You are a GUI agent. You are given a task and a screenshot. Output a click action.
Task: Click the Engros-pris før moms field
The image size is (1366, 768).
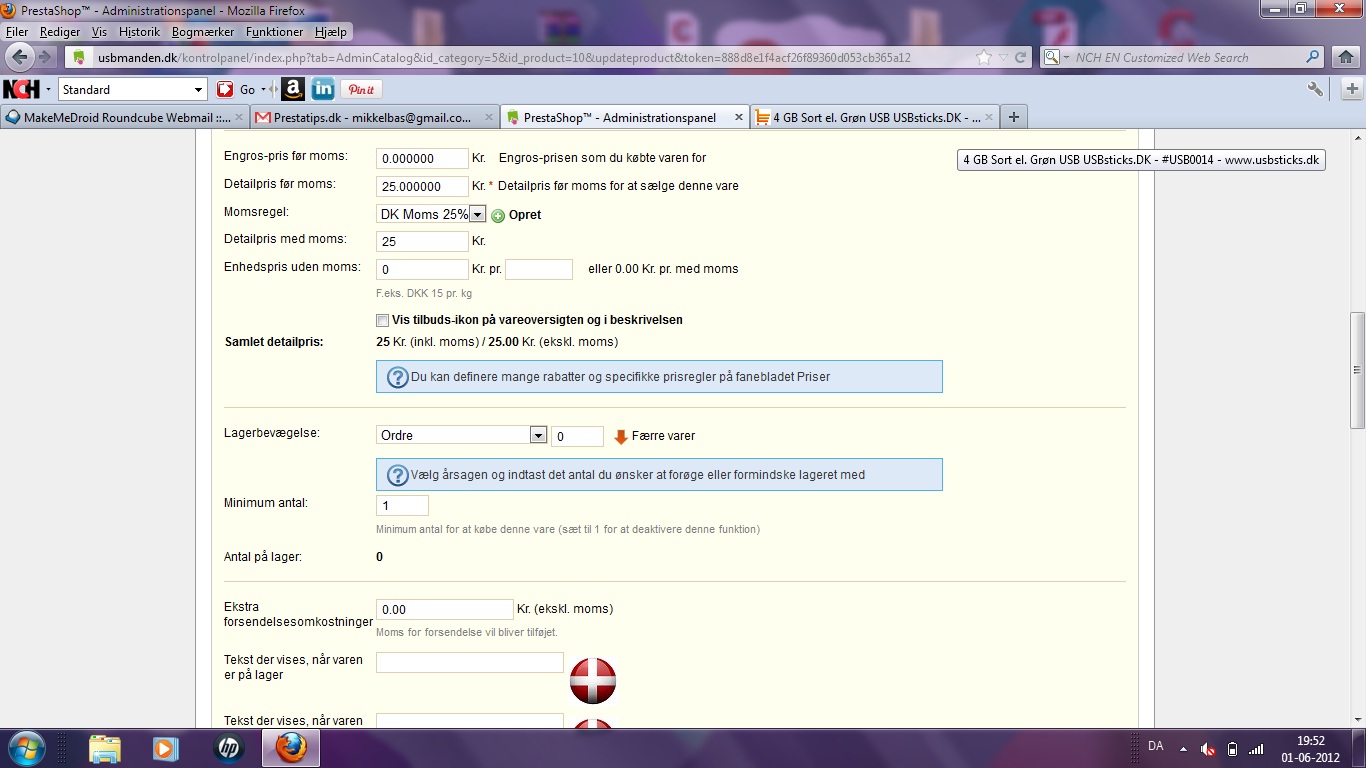[422, 158]
